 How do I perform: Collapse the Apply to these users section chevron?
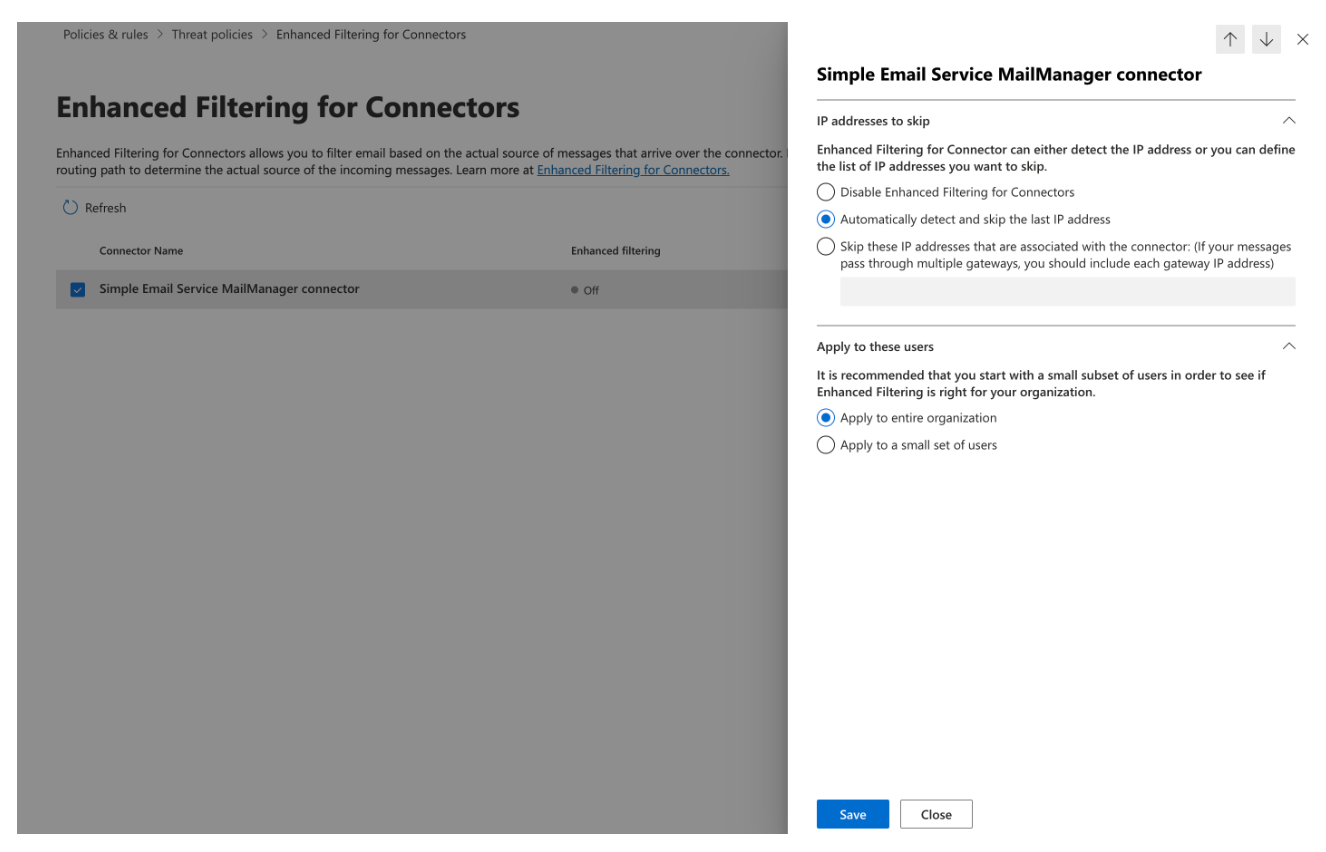(x=1288, y=346)
